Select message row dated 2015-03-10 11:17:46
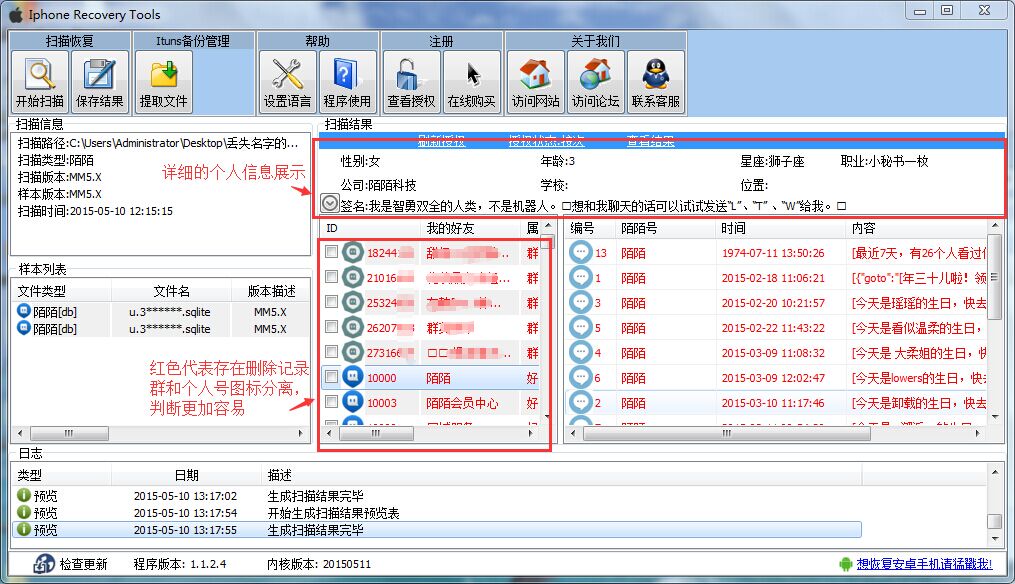This screenshot has width=1015, height=584. click(x=777, y=403)
